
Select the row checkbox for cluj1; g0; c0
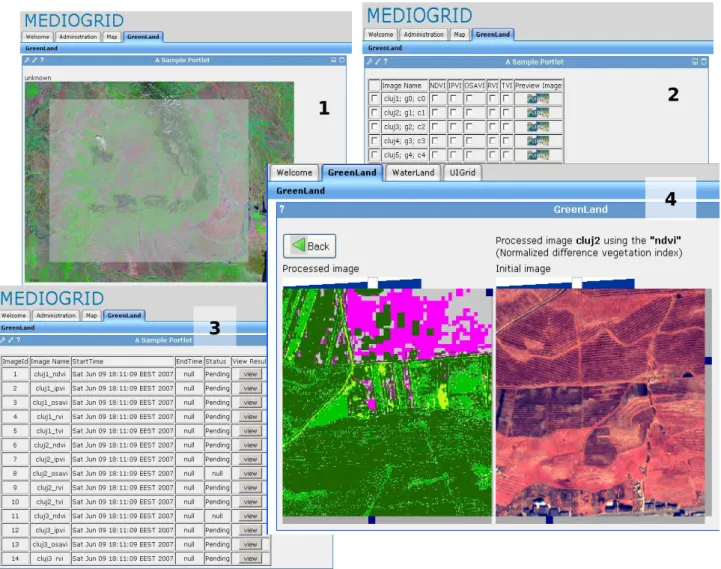(x=374, y=98)
